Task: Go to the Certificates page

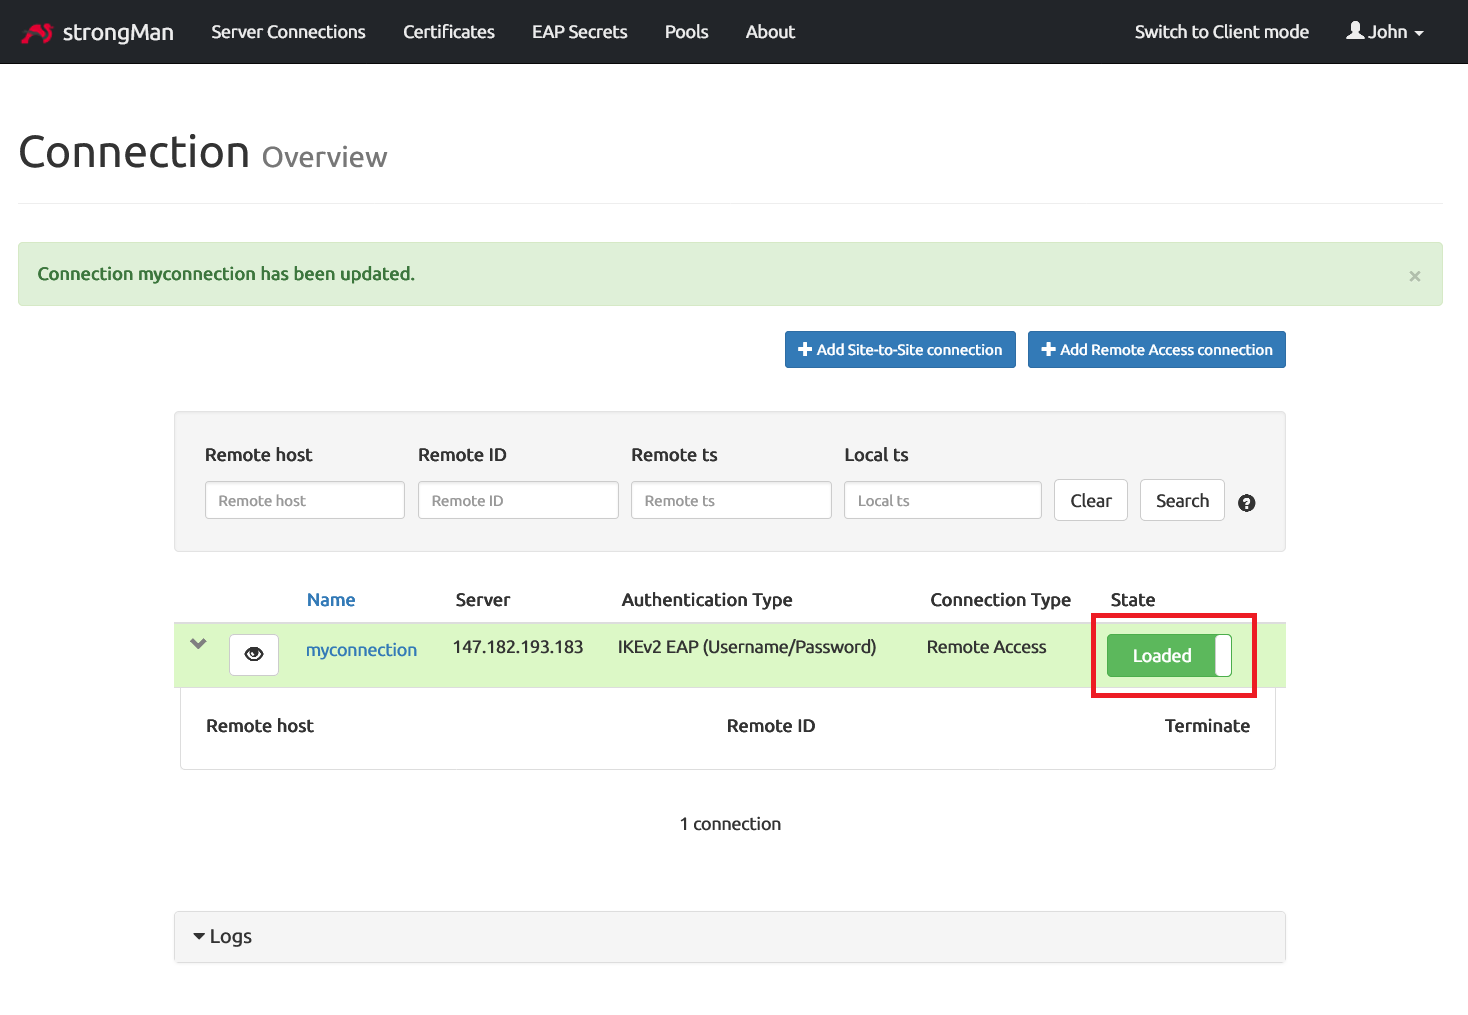Action: (x=448, y=32)
